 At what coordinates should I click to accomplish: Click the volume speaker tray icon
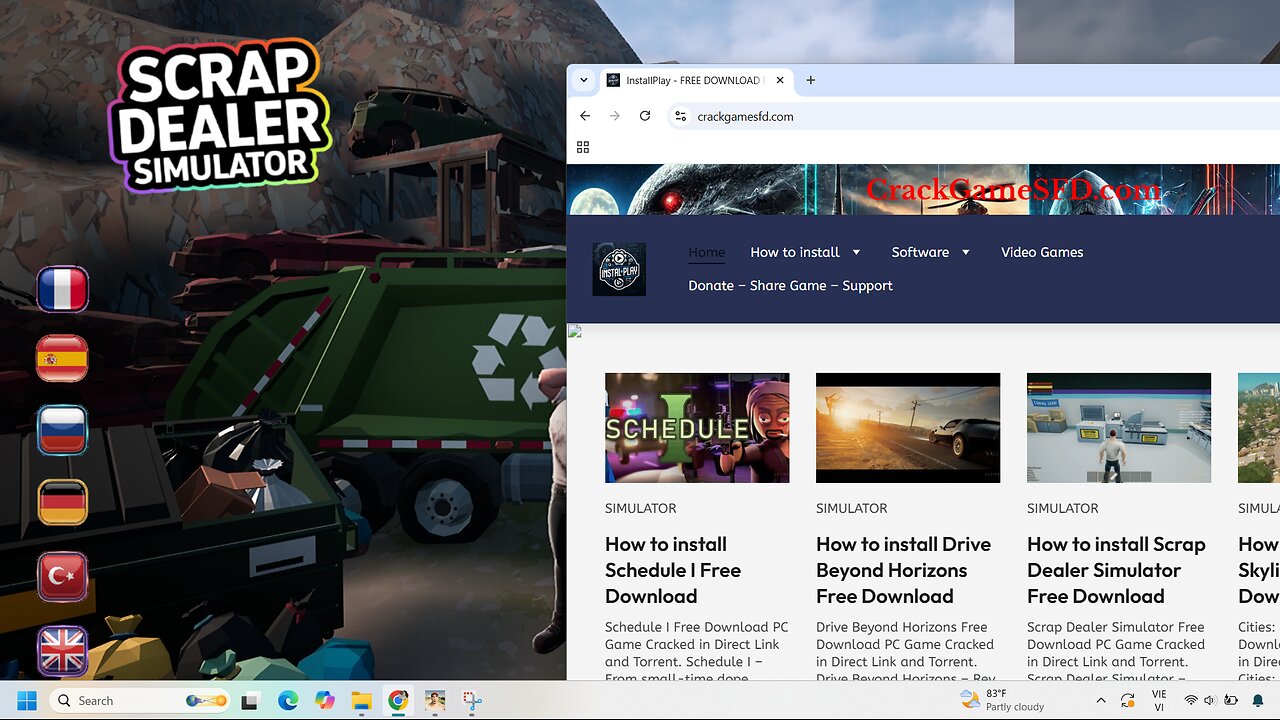[1210, 700]
